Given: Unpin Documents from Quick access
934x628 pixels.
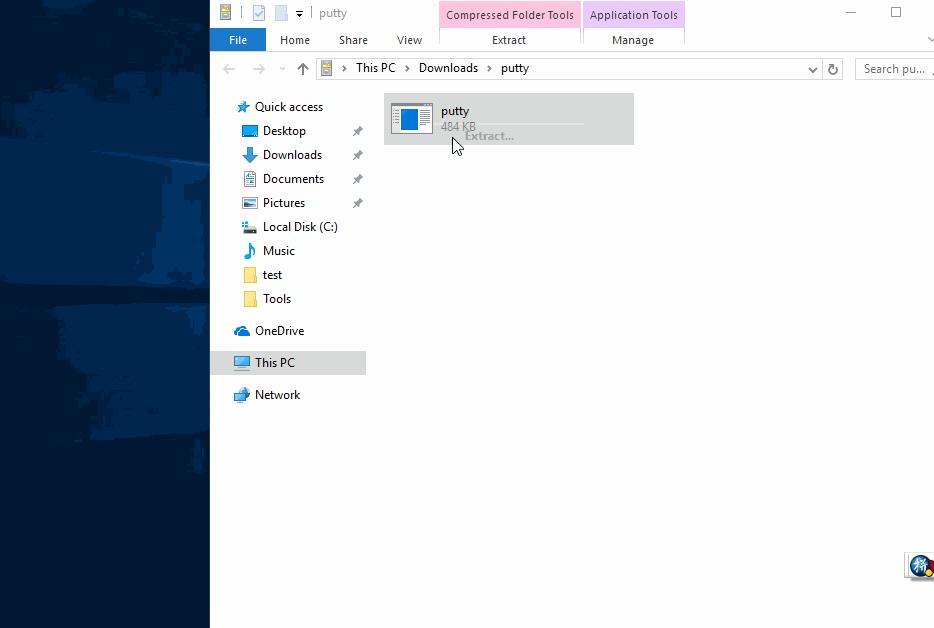Looking at the screenshot, I should [357, 179].
